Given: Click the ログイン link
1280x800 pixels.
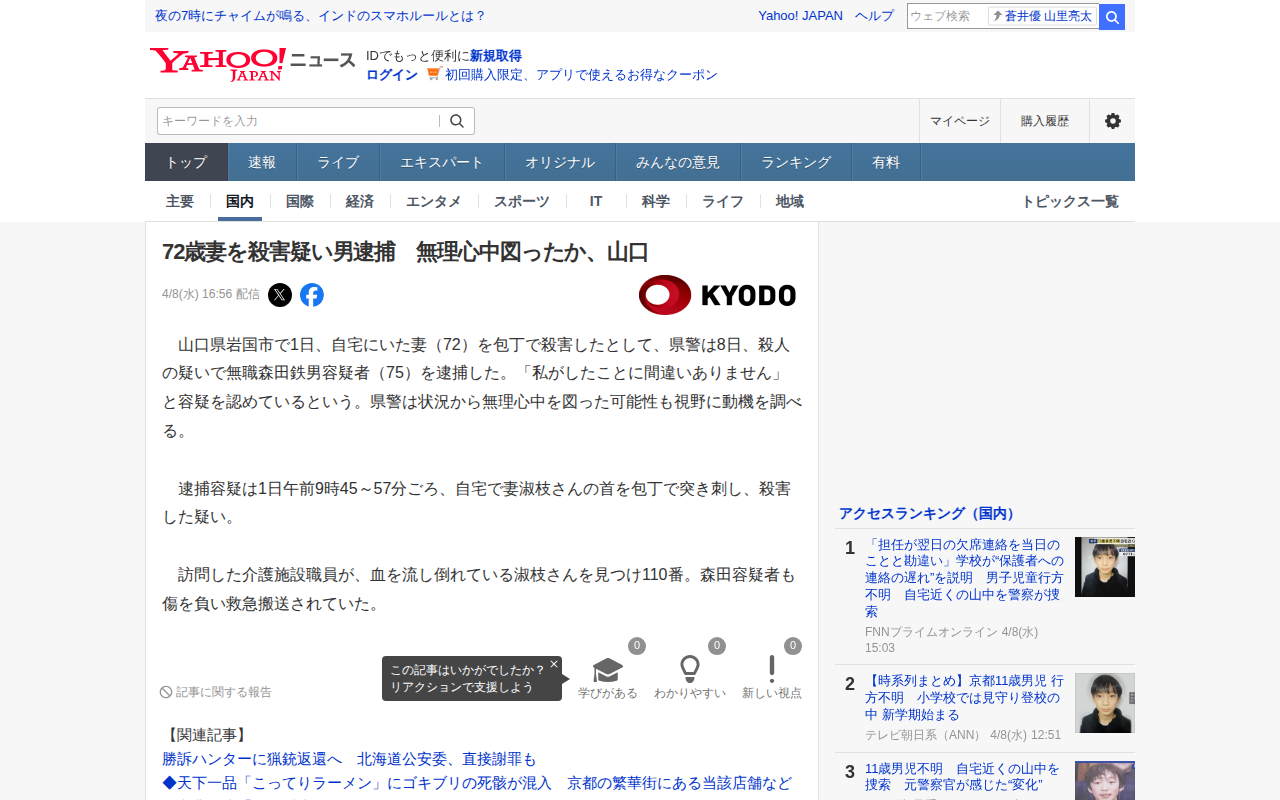Looking at the screenshot, I should pyautogui.click(x=392, y=75).
